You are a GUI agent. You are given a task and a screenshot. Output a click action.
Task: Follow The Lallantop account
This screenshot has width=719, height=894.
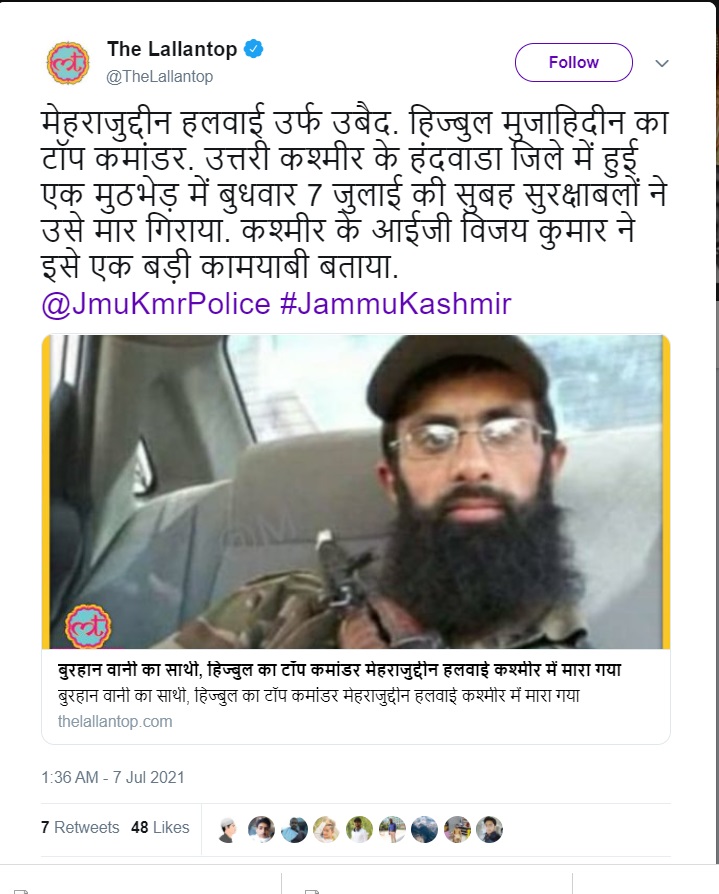click(x=574, y=62)
